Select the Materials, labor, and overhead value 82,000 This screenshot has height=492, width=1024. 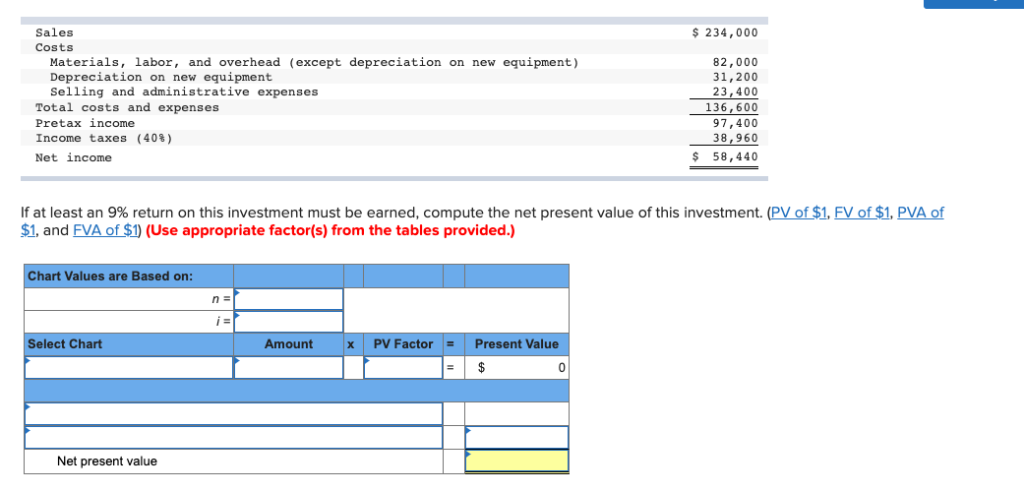[x=735, y=62]
